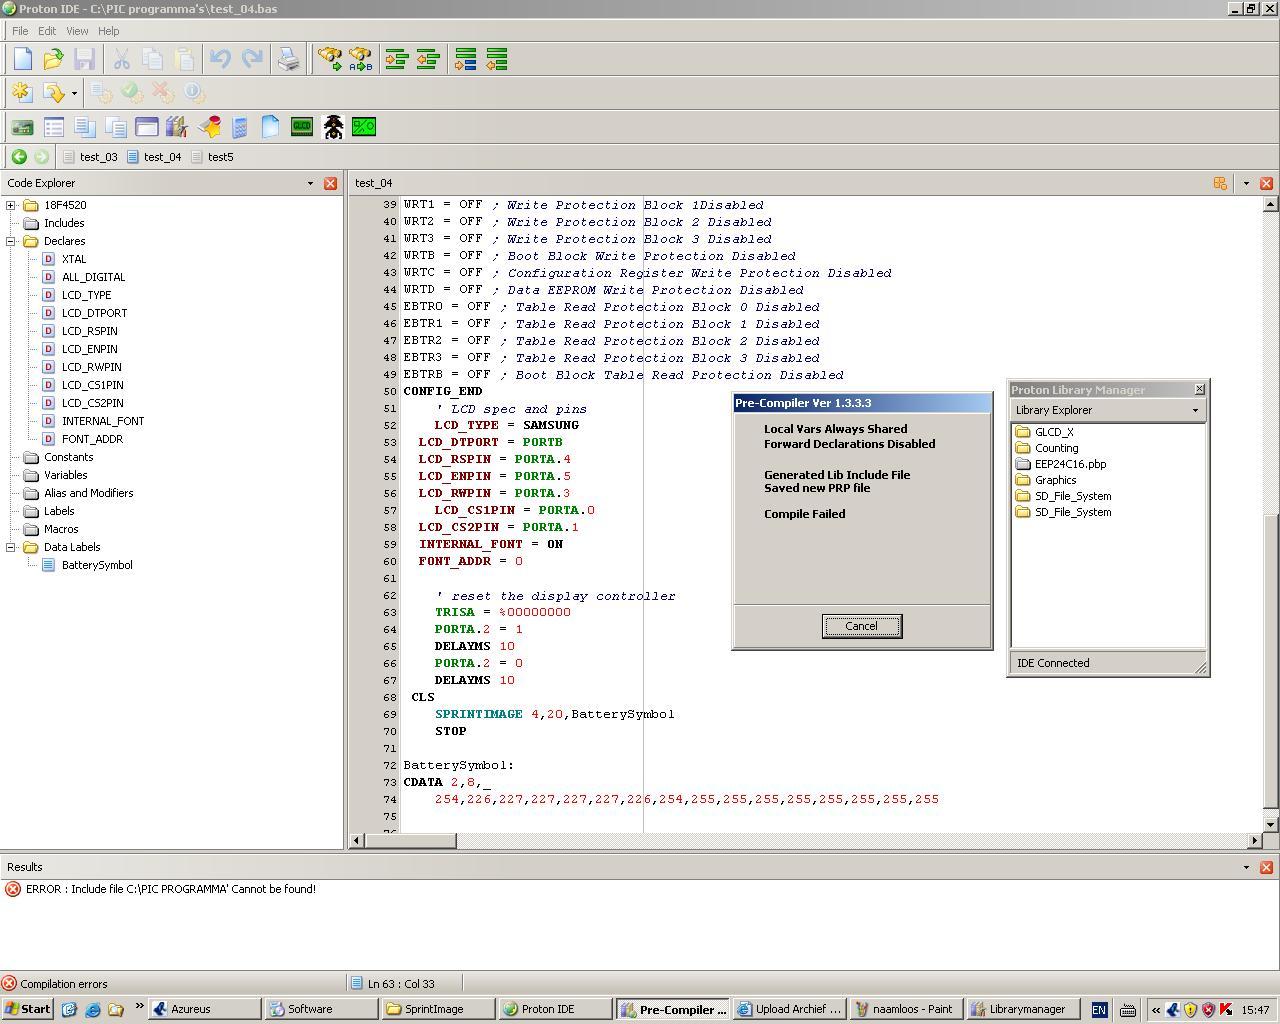Open the Library Explorer dropdown
The image size is (1280, 1024).
click(1194, 410)
